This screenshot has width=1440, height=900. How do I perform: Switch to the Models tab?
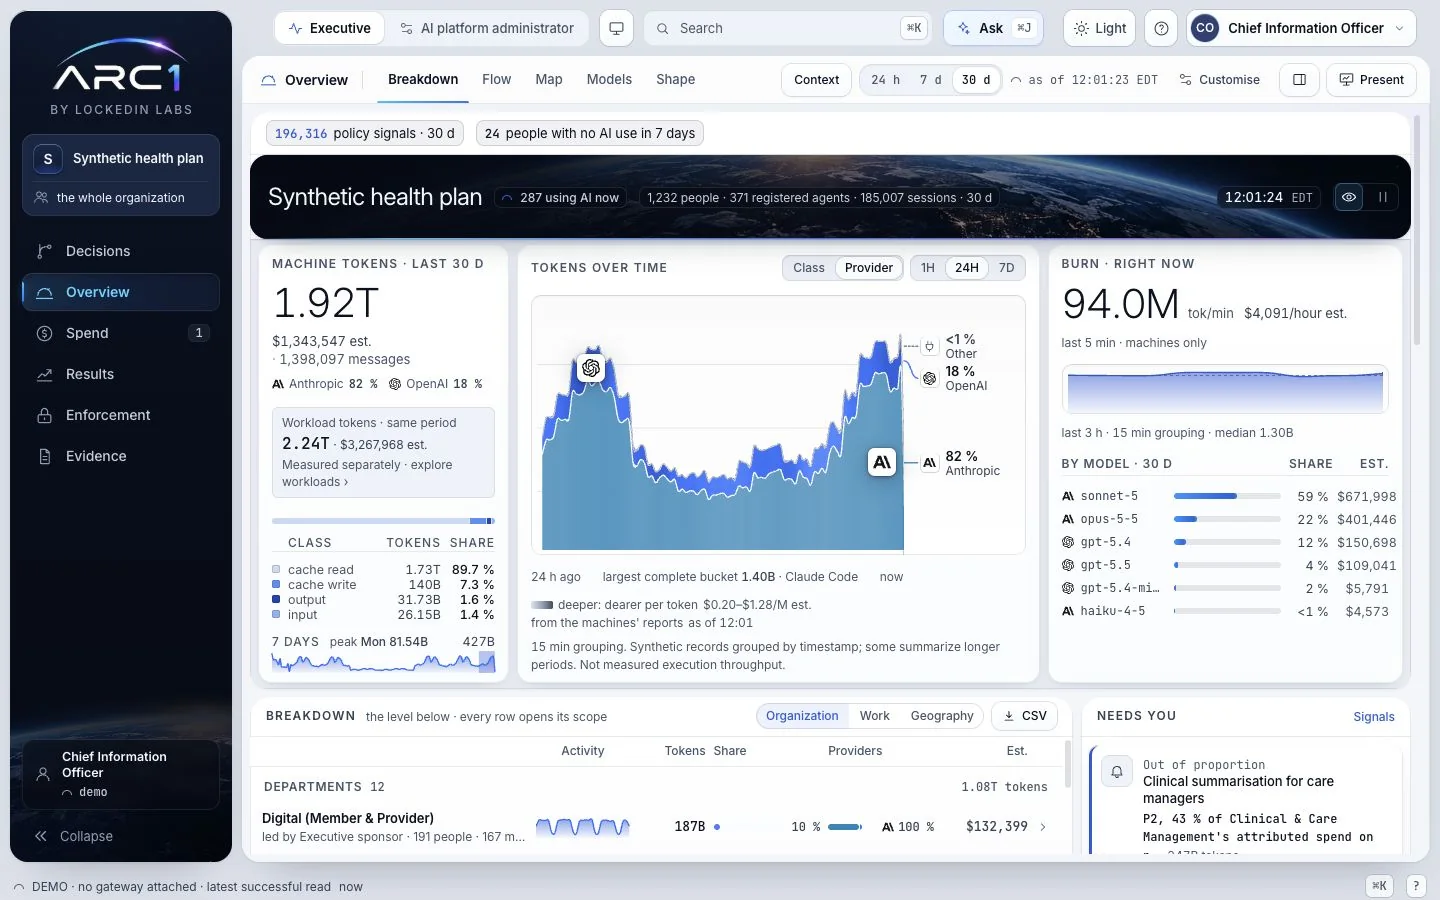[609, 80]
